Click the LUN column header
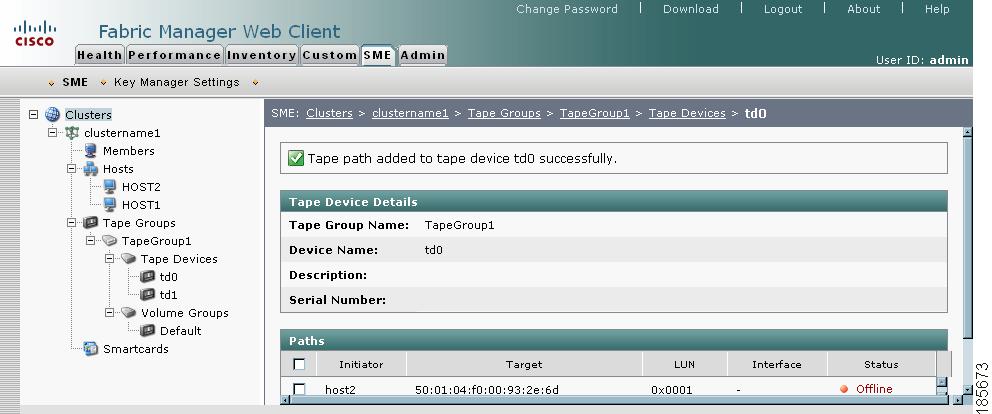The height and width of the screenshot is (414, 992). (685, 364)
